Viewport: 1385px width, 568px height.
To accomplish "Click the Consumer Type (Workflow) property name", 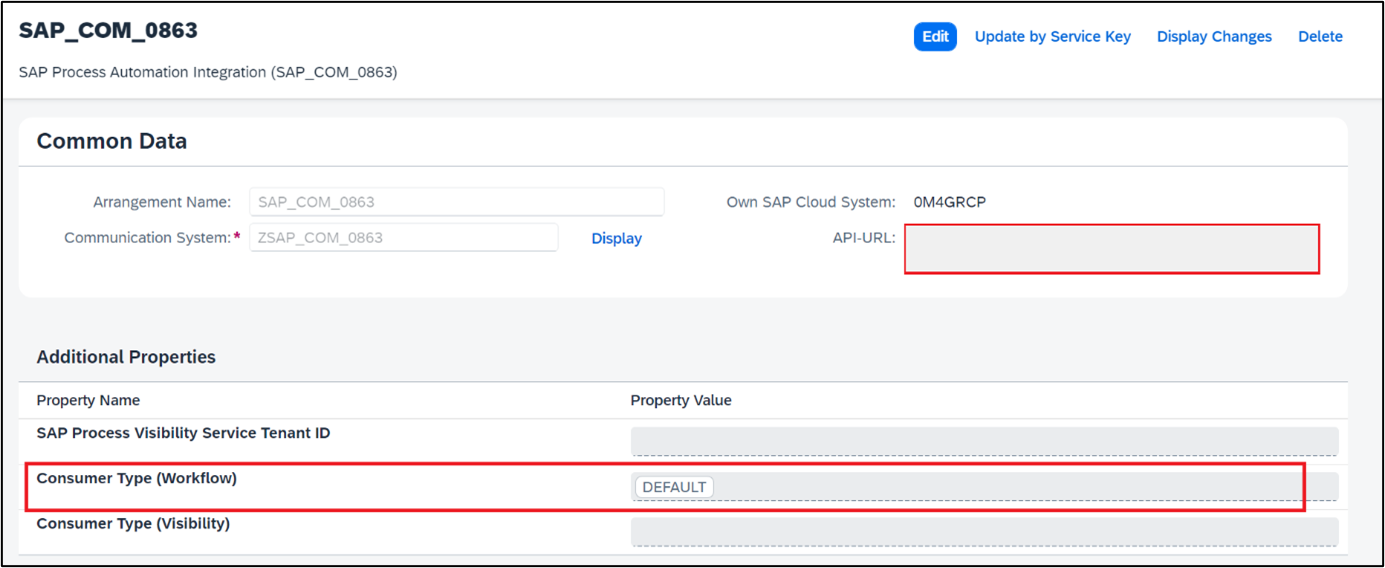I will click(137, 478).
